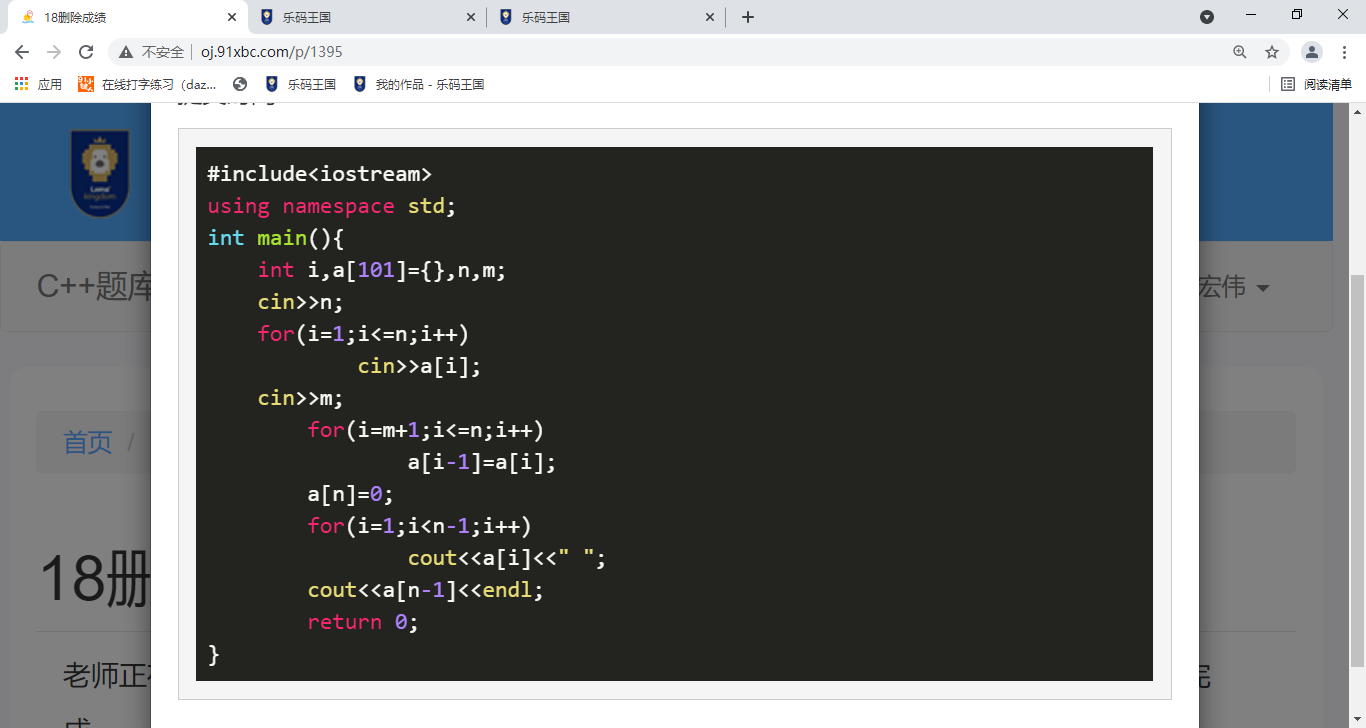The width and height of the screenshot is (1366, 728).
Task: Click the globe bookmark icon
Action: point(240,85)
